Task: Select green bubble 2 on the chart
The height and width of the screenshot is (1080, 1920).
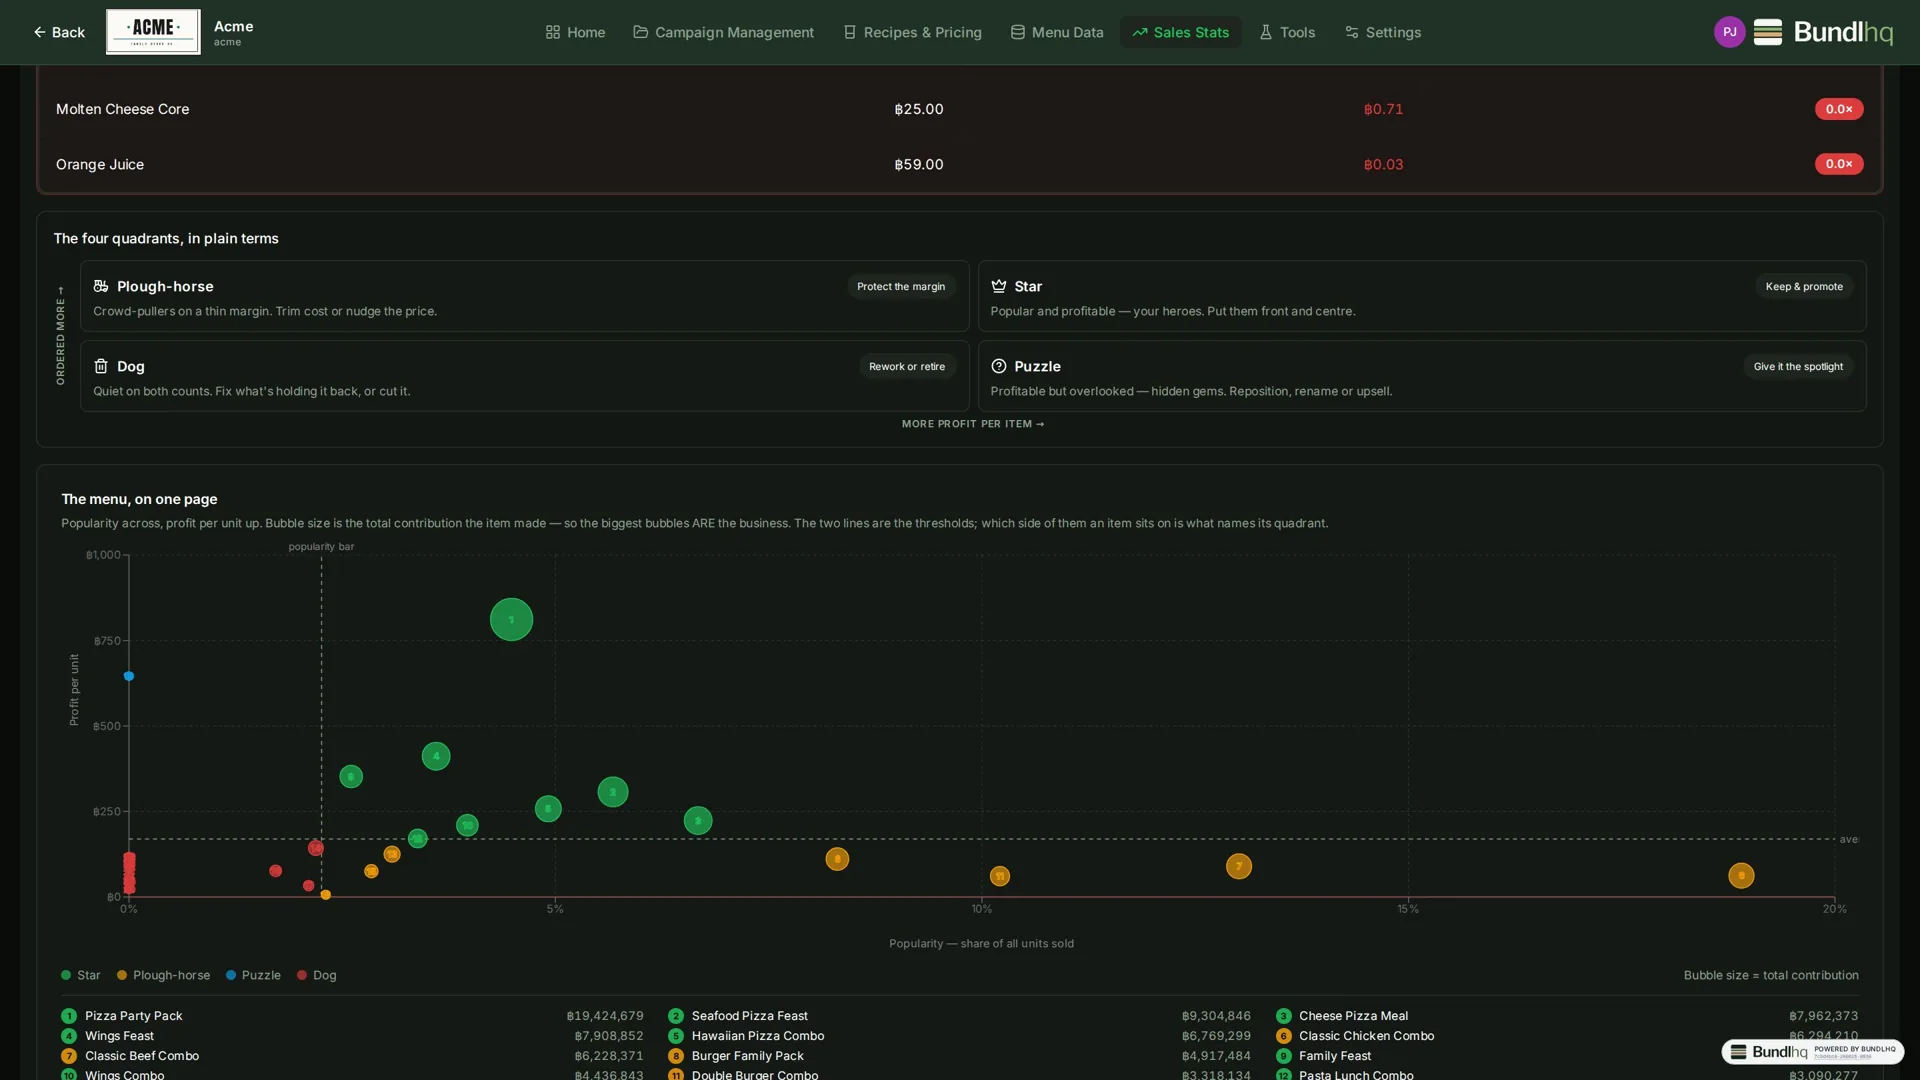Action: click(x=613, y=792)
